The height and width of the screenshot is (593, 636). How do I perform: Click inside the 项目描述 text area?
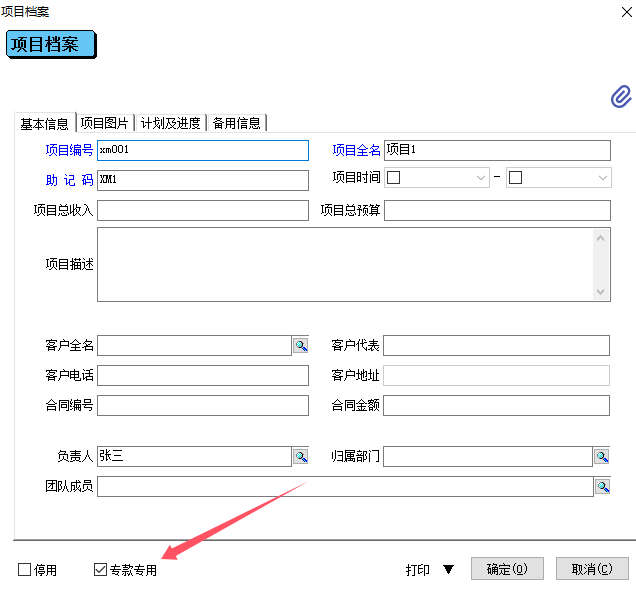click(x=345, y=264)
